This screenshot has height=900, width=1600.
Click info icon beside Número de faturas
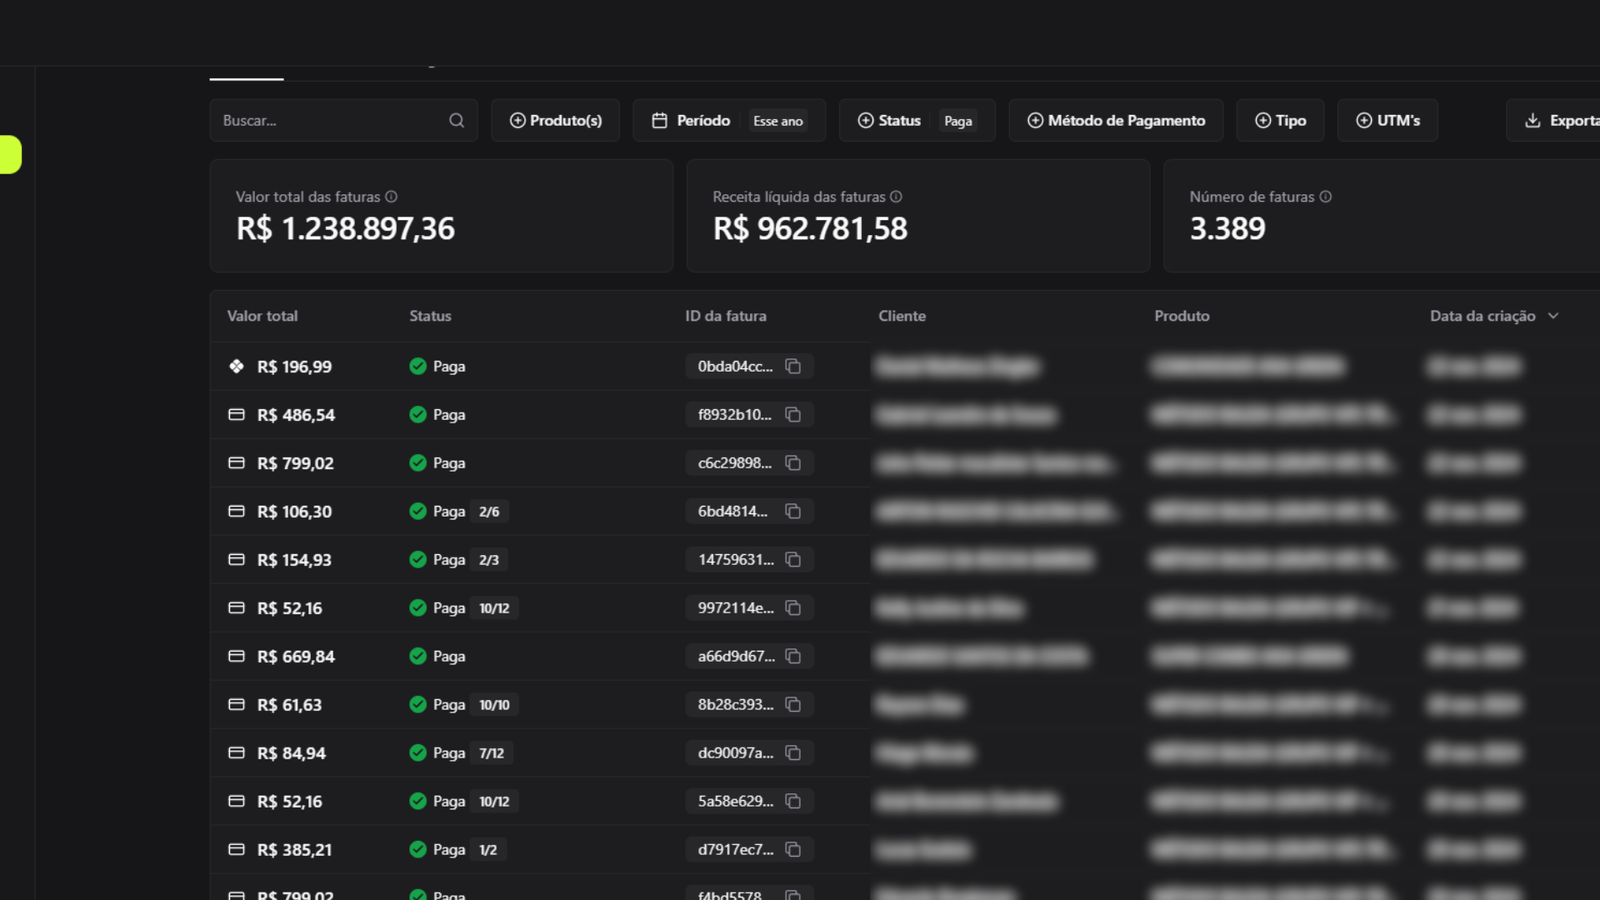pos(1325,197)
